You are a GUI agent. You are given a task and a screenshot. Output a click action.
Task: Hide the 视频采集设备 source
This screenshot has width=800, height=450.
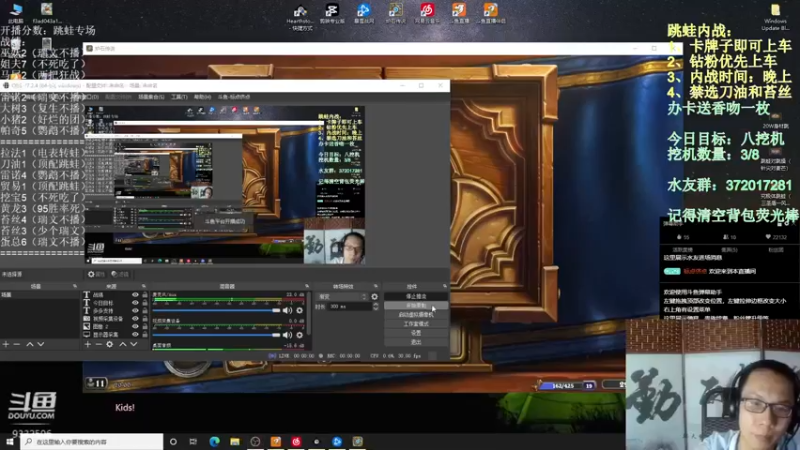(135, 318)
